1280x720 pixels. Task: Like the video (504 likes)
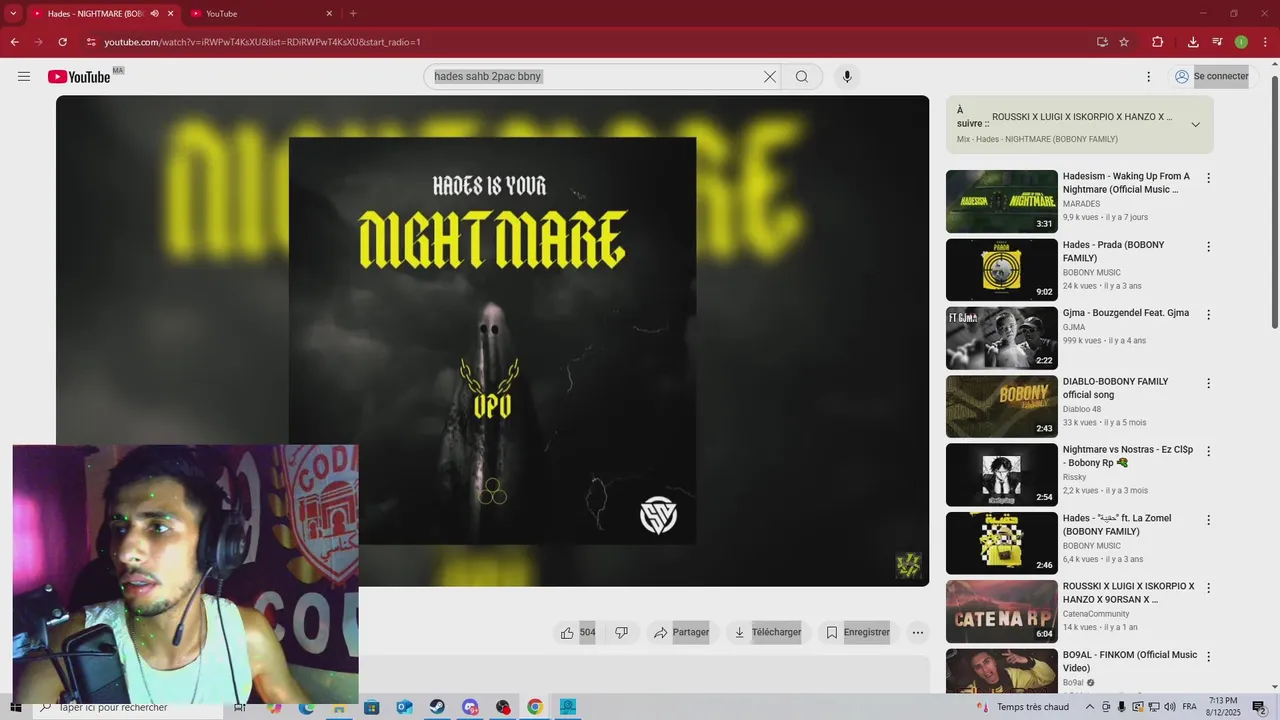(578, 632)
